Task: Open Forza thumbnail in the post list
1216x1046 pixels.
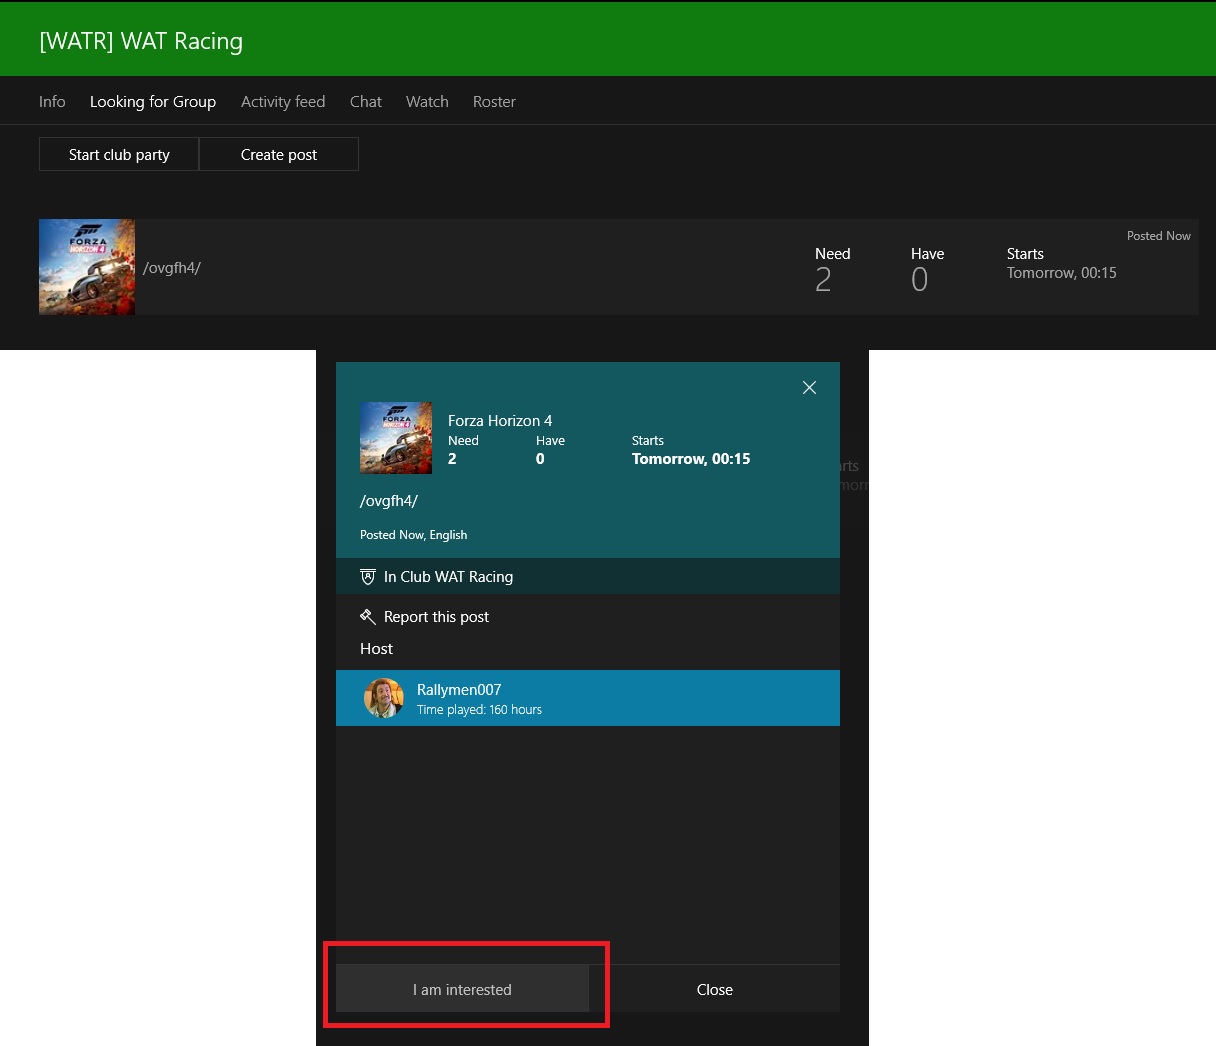Action: click(87, 267)
